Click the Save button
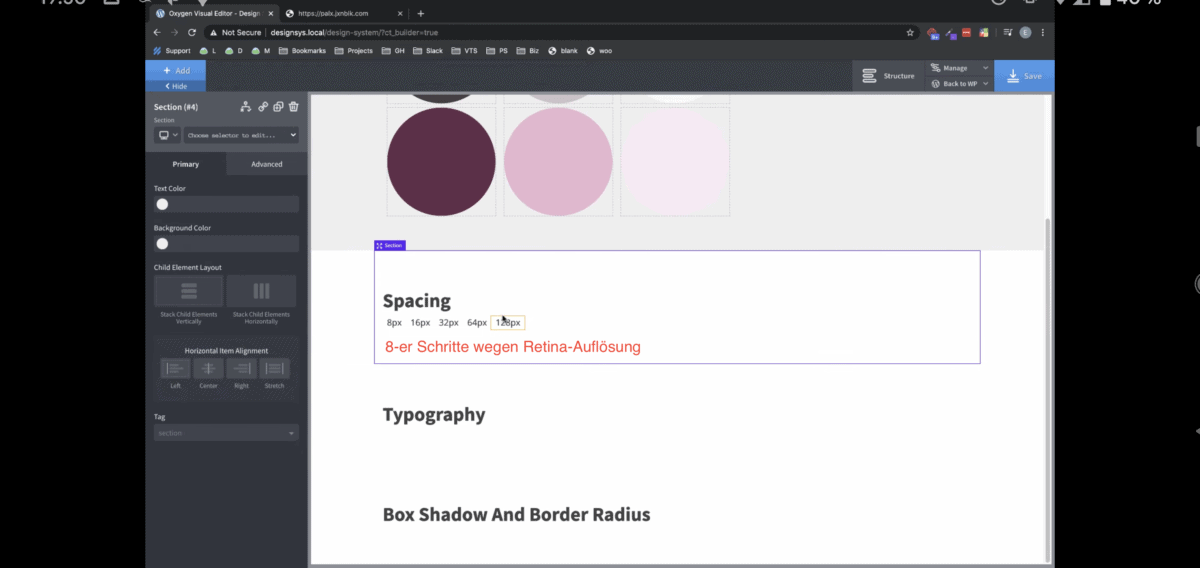Image resolution: width=1200 pixels, height=568 pixels. tap(1023, 76)
